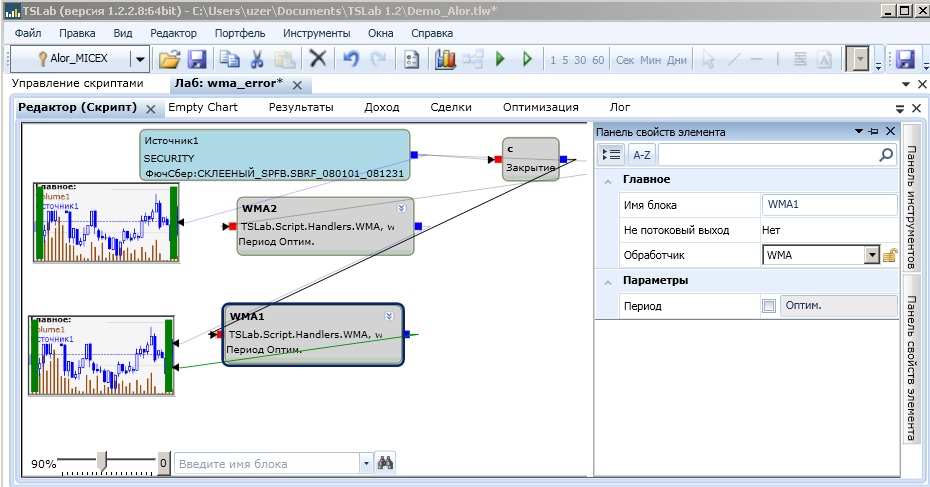The width and height of the screenshot is (930, 487).
Task: Collapse the Главное property section
Action: 607,179
